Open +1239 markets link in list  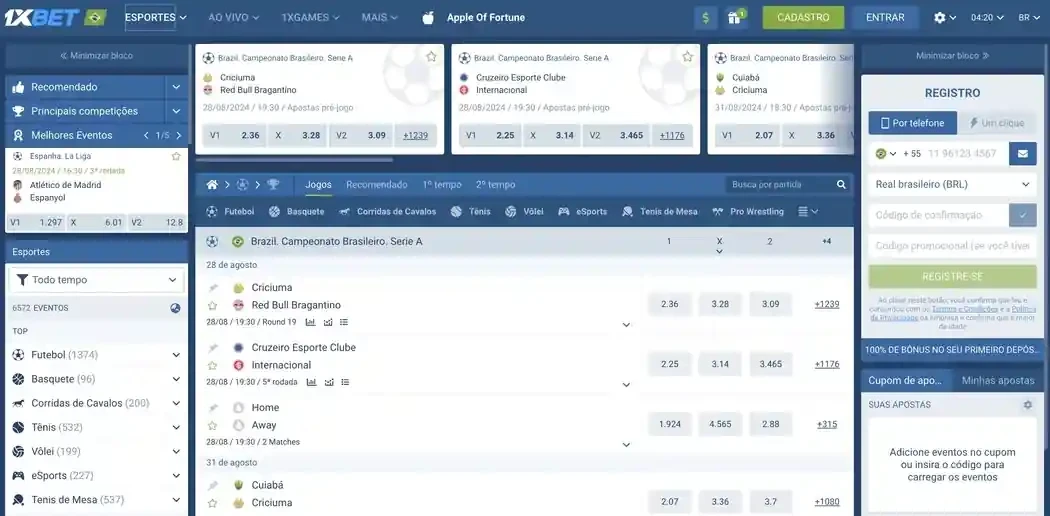[x=827, y=304]
